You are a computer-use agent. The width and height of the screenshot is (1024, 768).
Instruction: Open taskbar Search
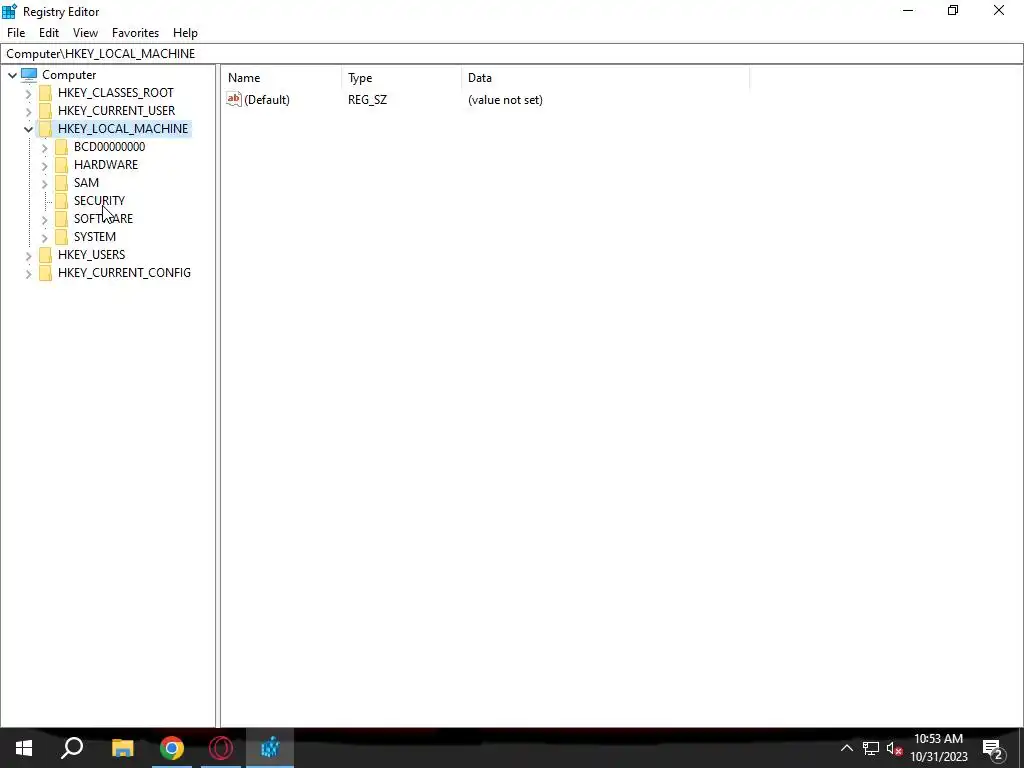[x=72, y=748]
